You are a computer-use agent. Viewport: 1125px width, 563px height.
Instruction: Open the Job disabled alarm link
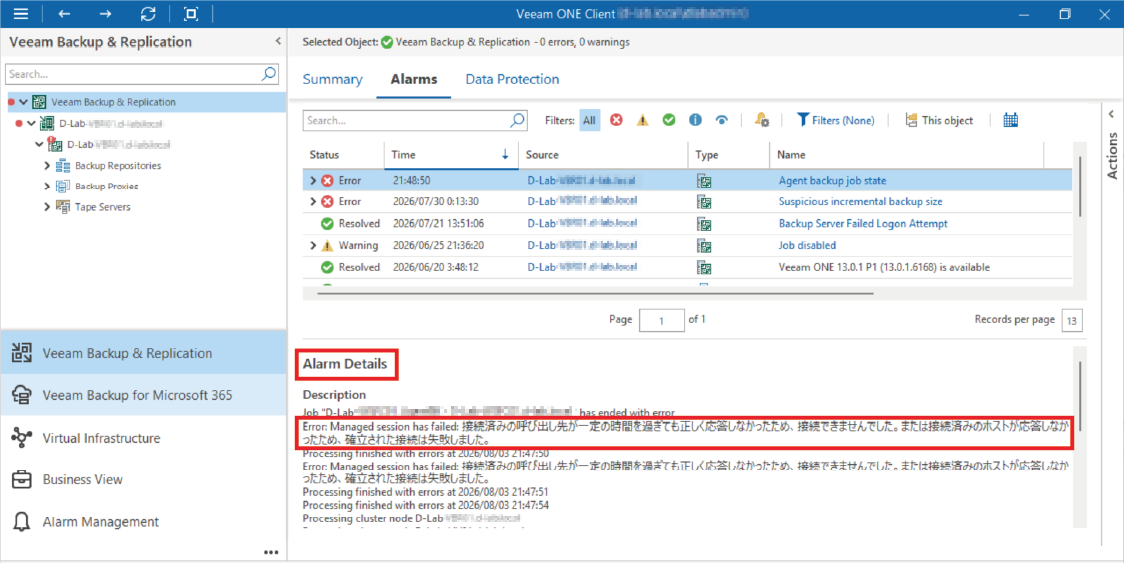click(x=807, y=245)
